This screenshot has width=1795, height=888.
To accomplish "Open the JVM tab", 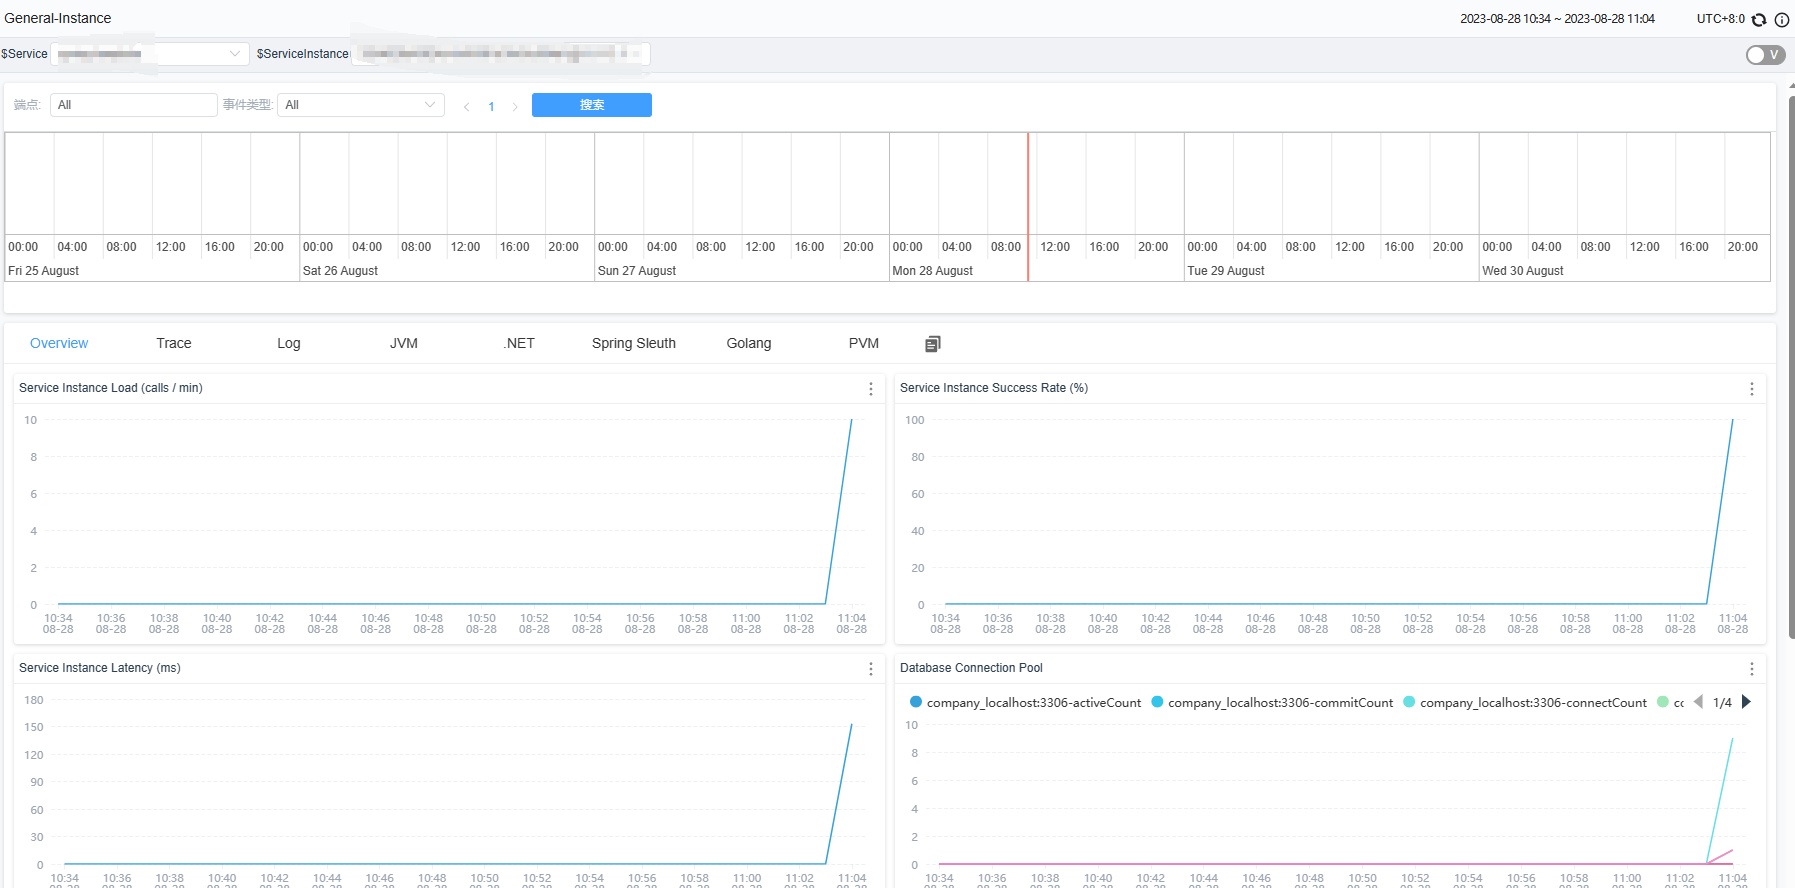I will click(404, 343).
